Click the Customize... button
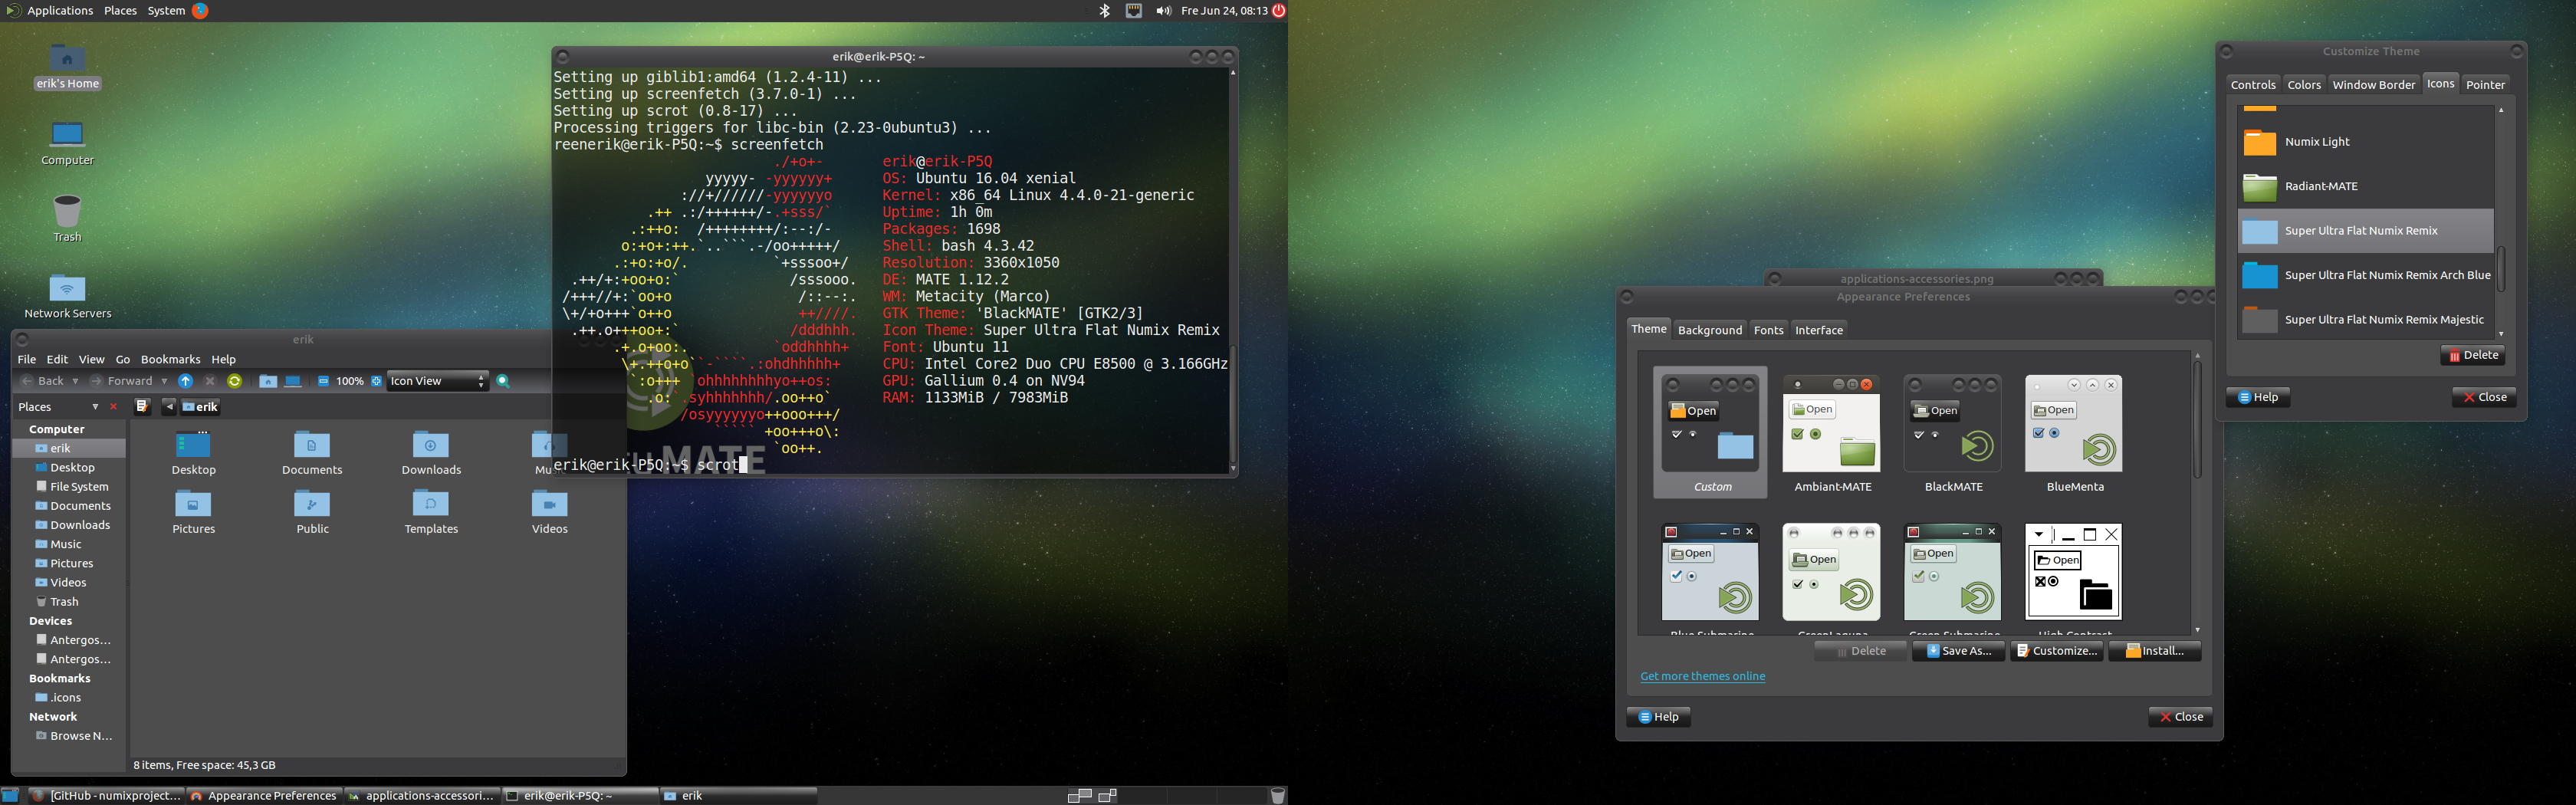This screenshot has height=805, width=2576. 2056,651
